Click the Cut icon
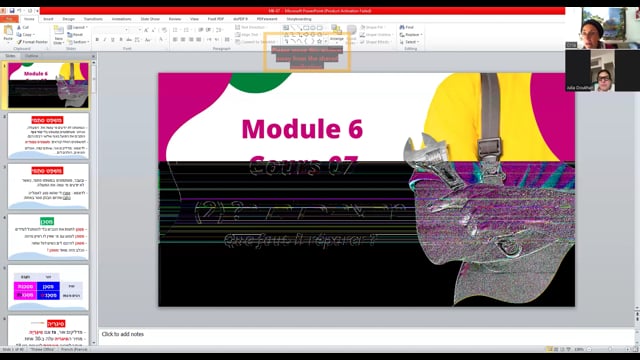This screenshot has height=360, width=640. [x=23, y=27]
